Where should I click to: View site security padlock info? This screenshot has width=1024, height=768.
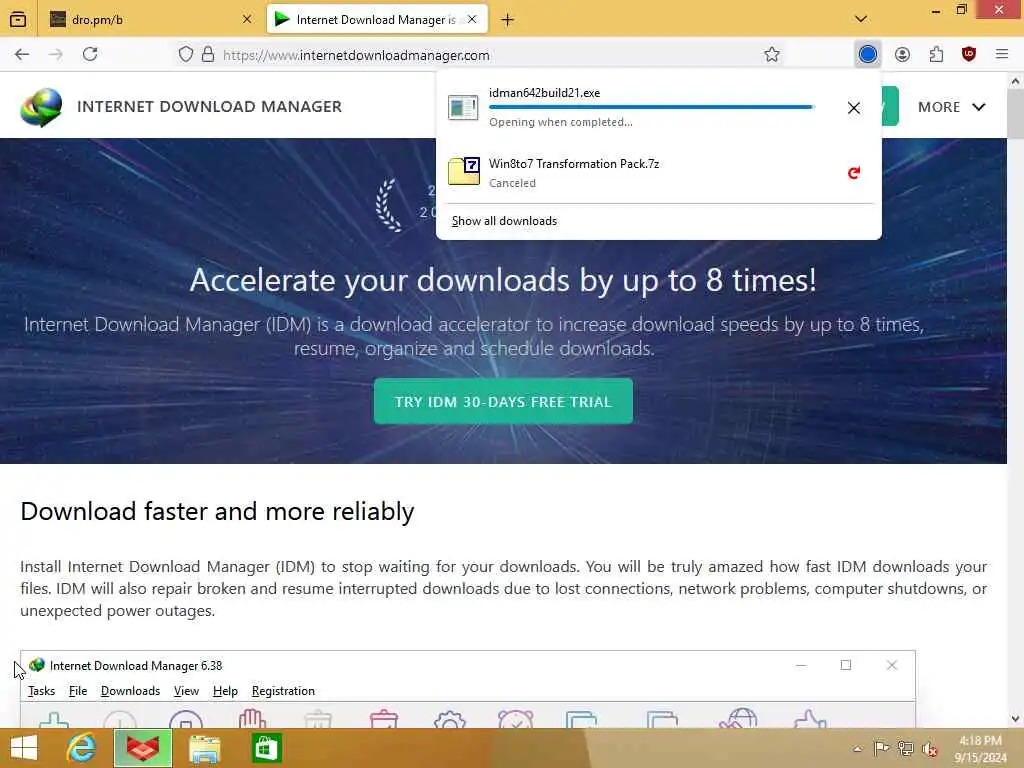point(208,54)
